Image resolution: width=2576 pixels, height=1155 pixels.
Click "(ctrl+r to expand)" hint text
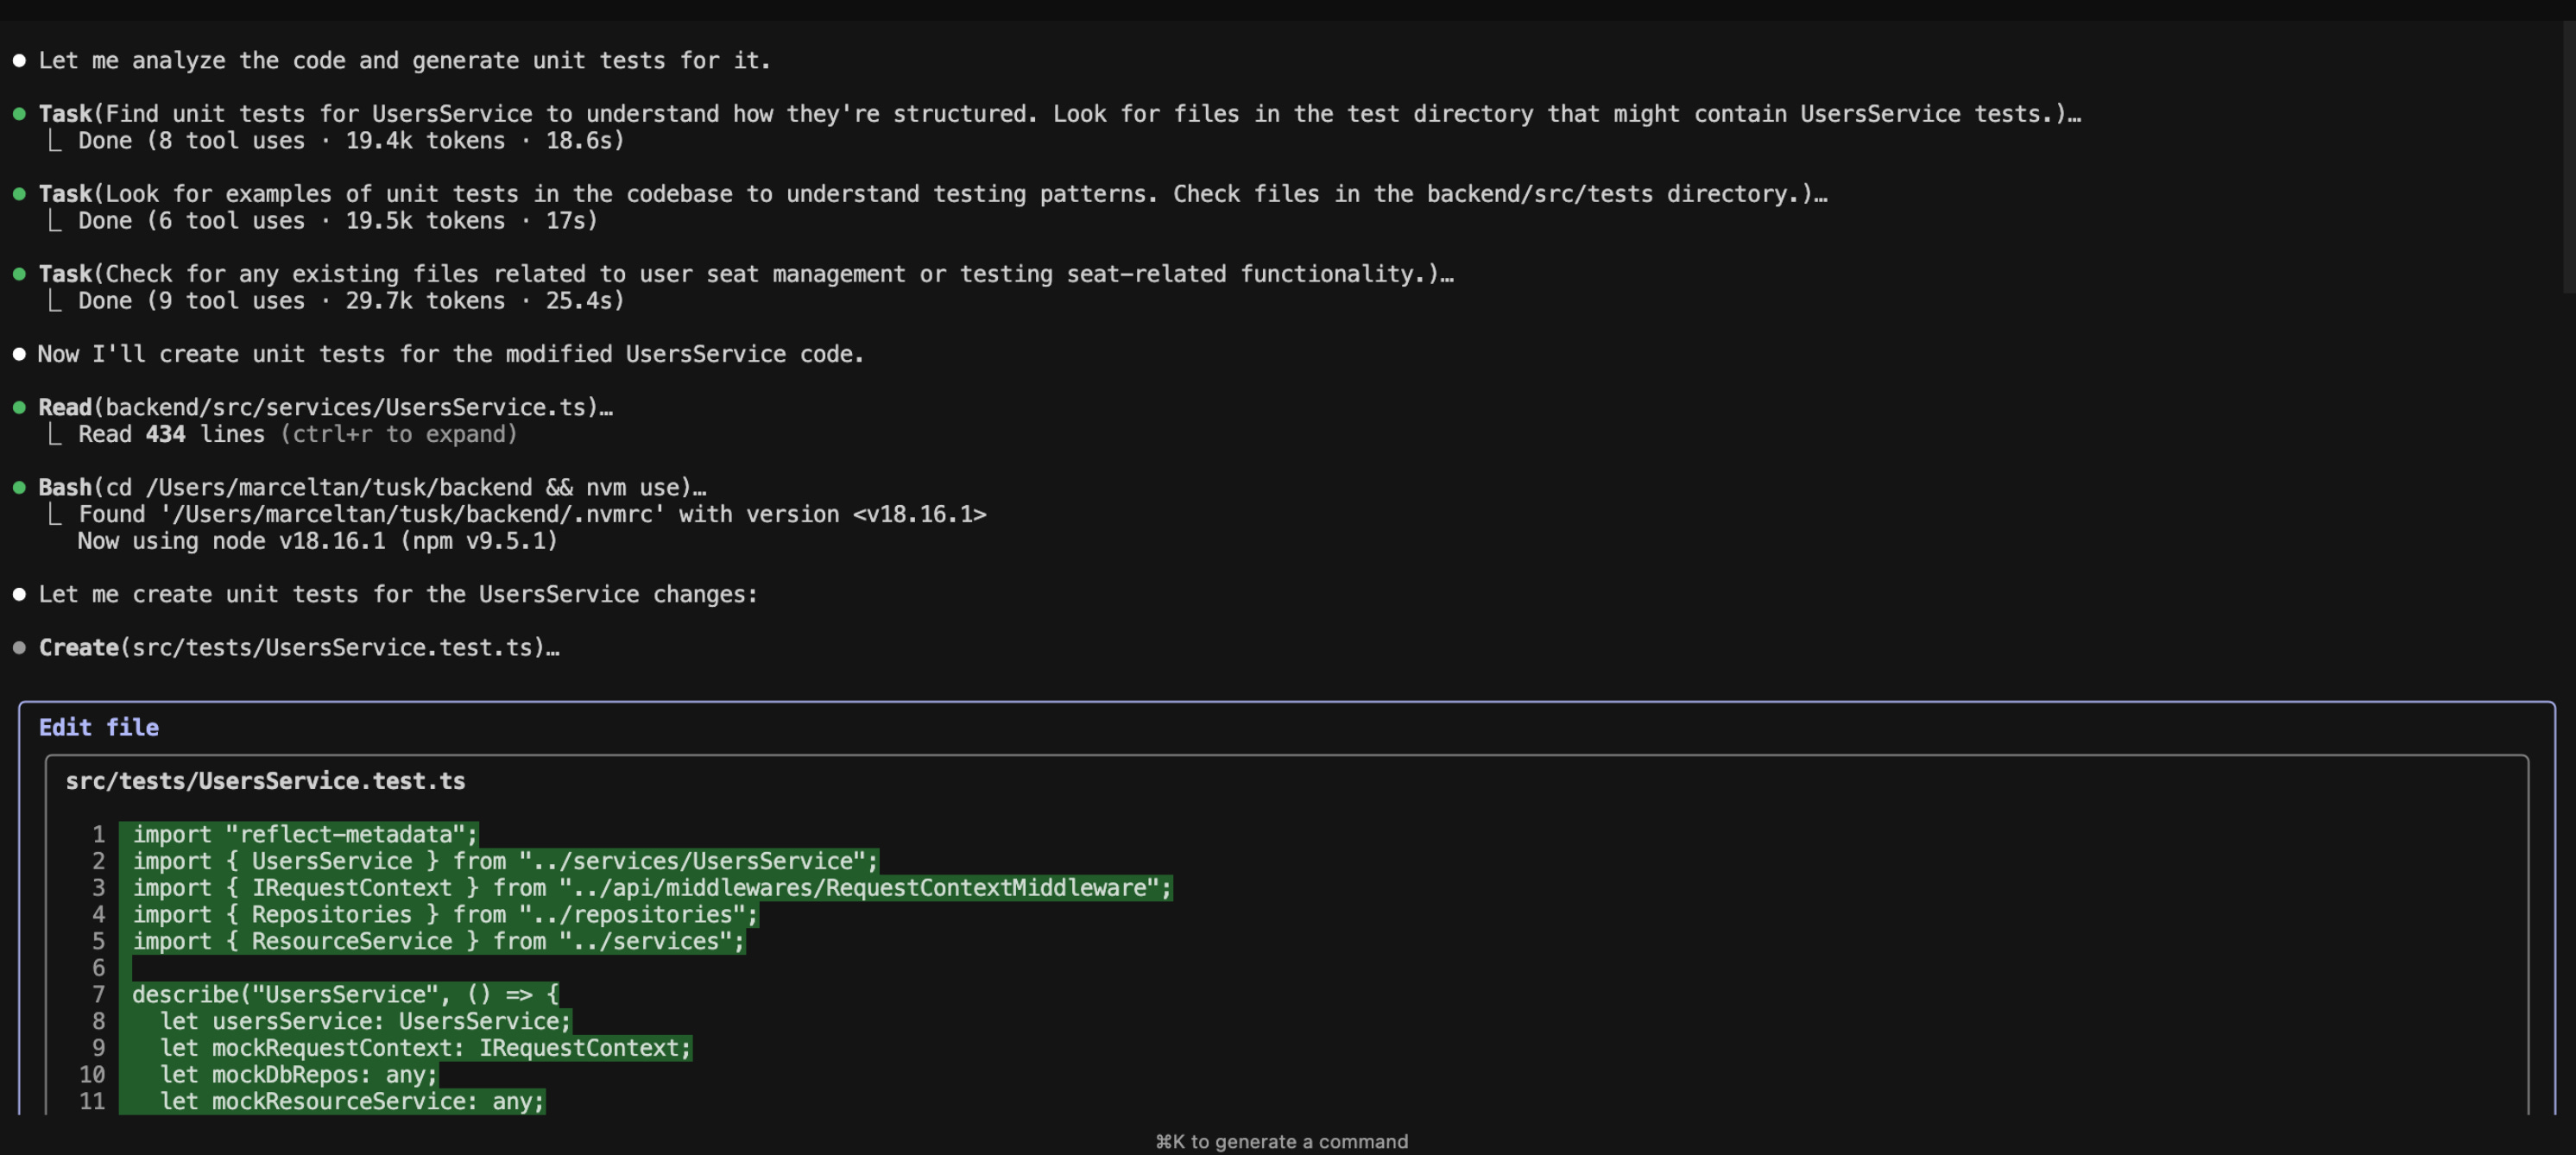pos(398,434)
